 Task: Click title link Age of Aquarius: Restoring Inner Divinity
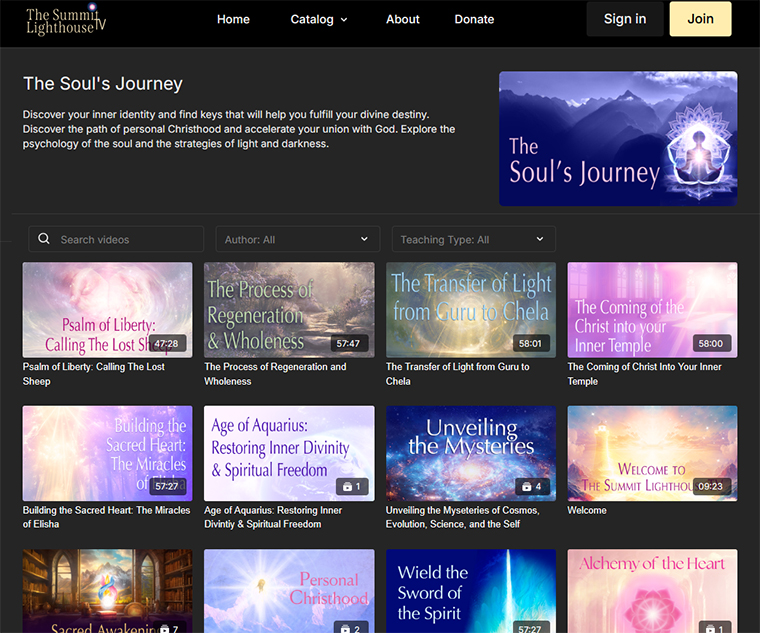click(273, 517)
